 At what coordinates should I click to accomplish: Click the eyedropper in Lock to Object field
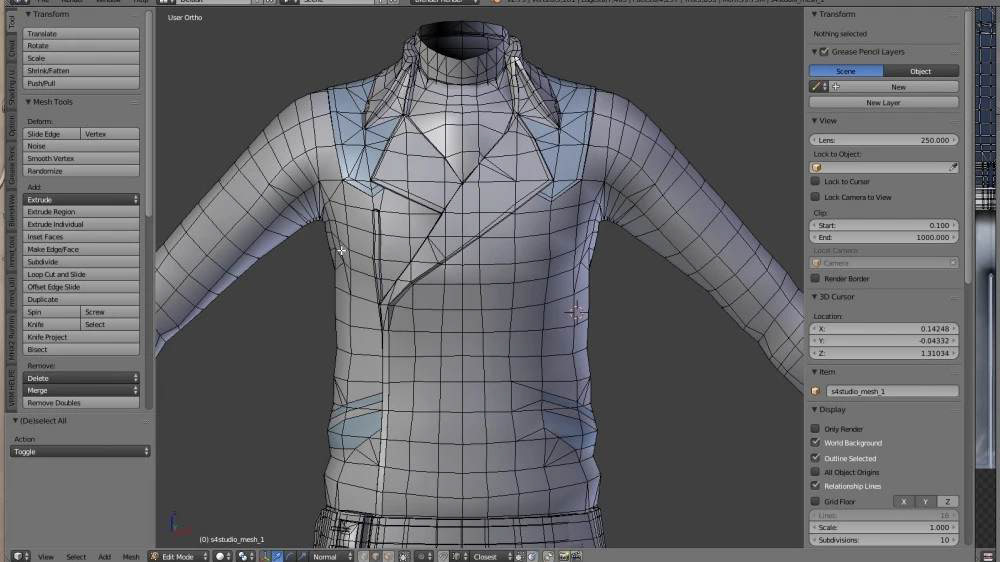coord(953,167)
